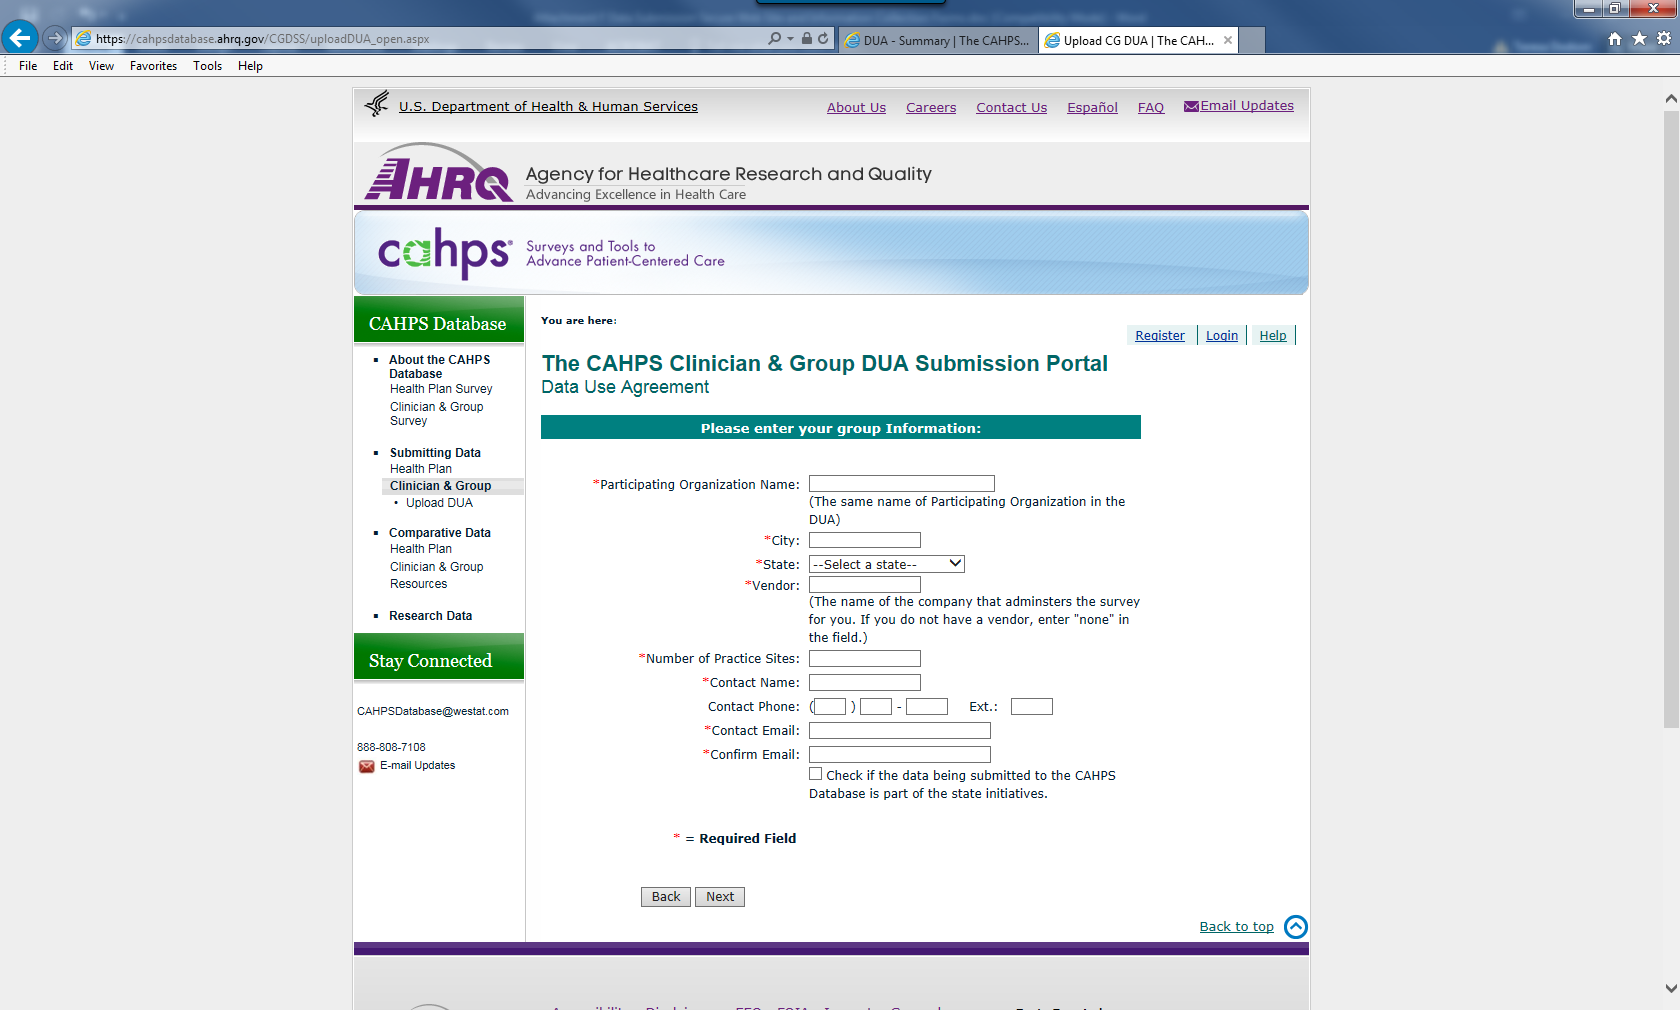Click the Back to top circular arrow icon
1680x1010 pixels.
click(x=1296, y=927)
